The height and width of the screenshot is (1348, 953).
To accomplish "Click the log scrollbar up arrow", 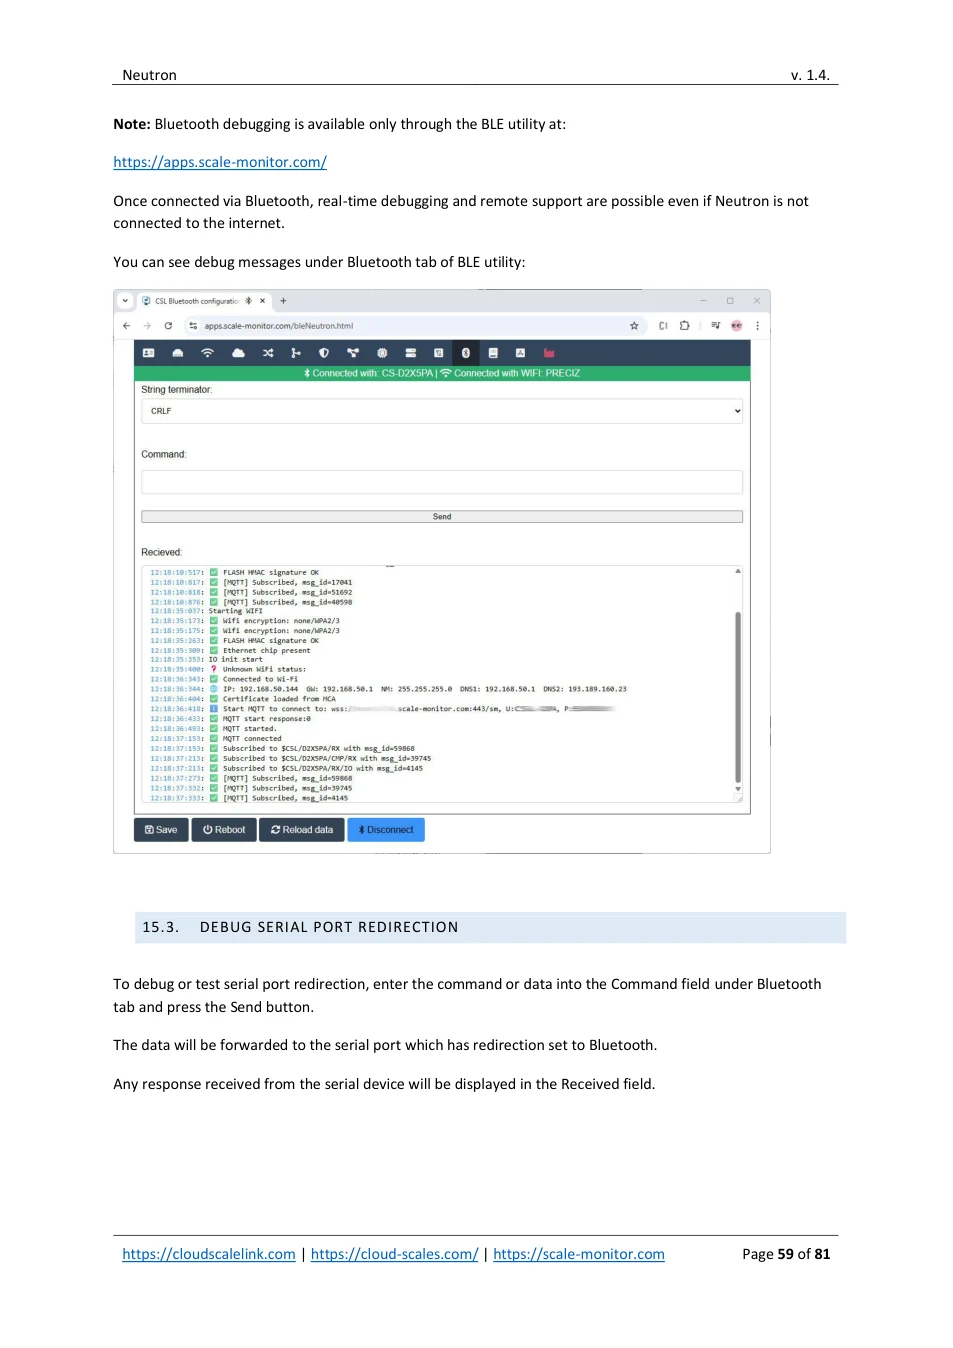I will [738, 571].
